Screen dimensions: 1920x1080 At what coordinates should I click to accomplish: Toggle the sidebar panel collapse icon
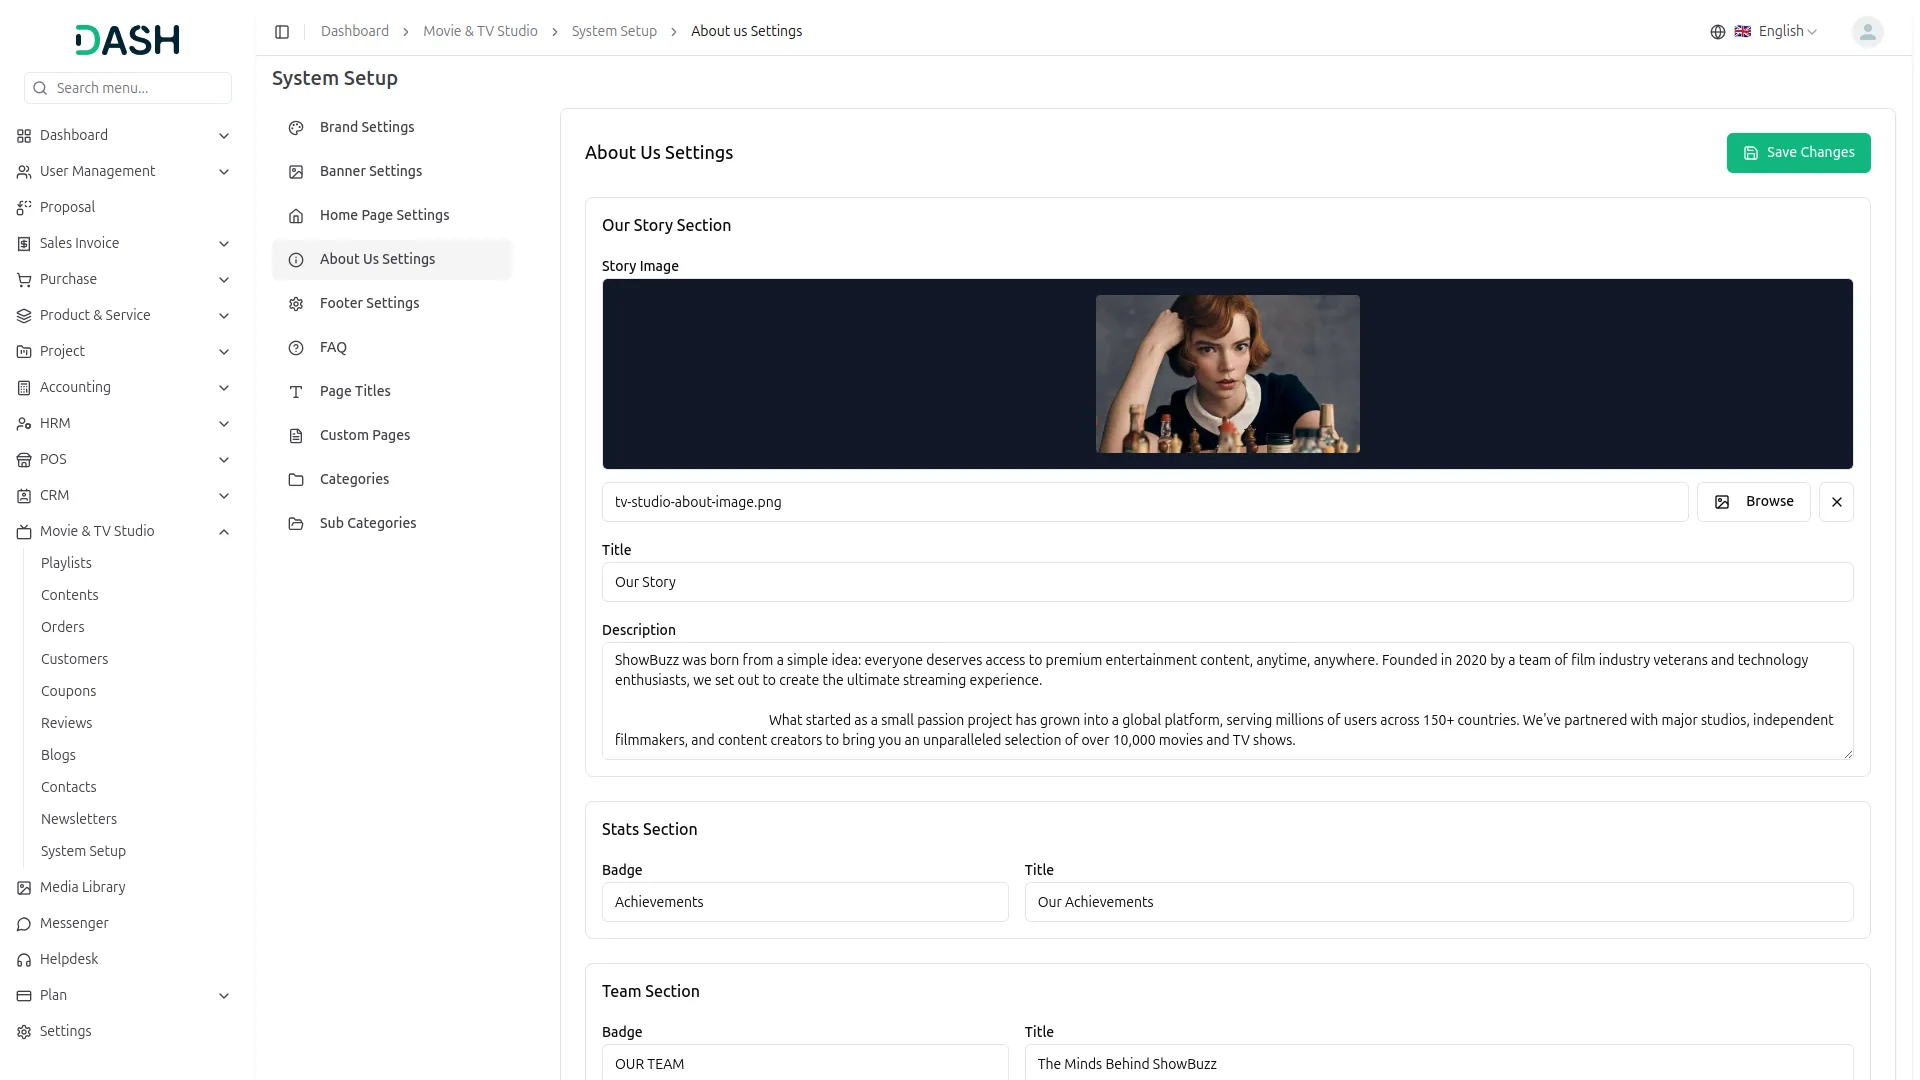(x=282, y=31)
